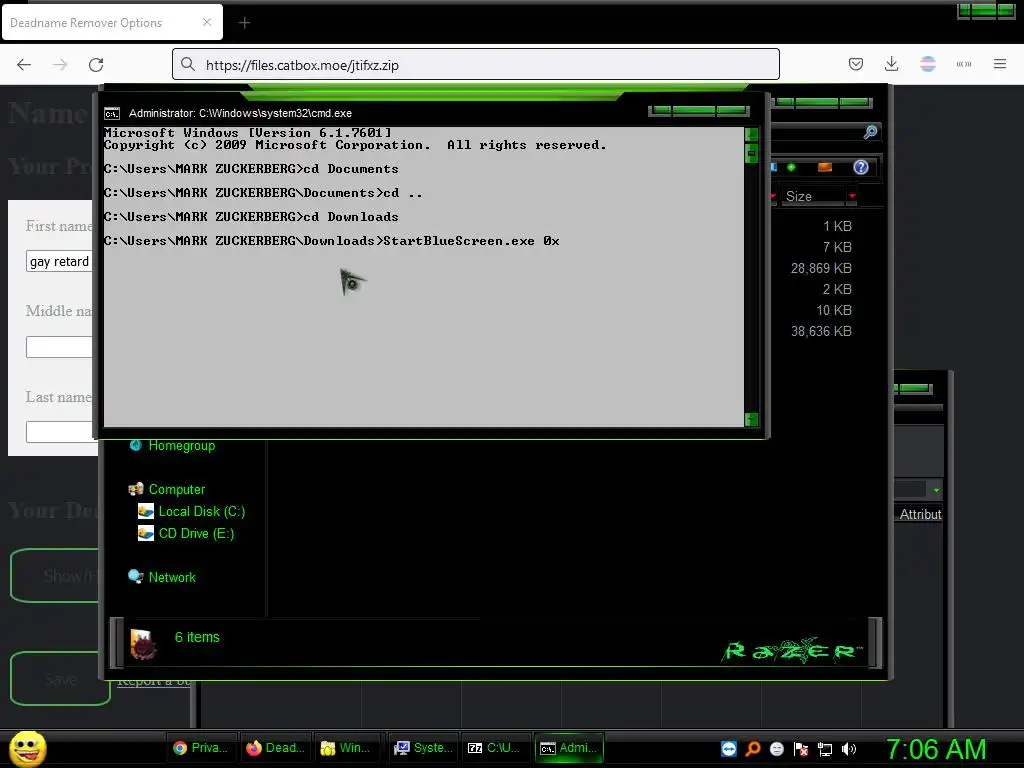
Task: Switch to the Chrome 'Priva...' taskbar button
Action: (200, 748)
